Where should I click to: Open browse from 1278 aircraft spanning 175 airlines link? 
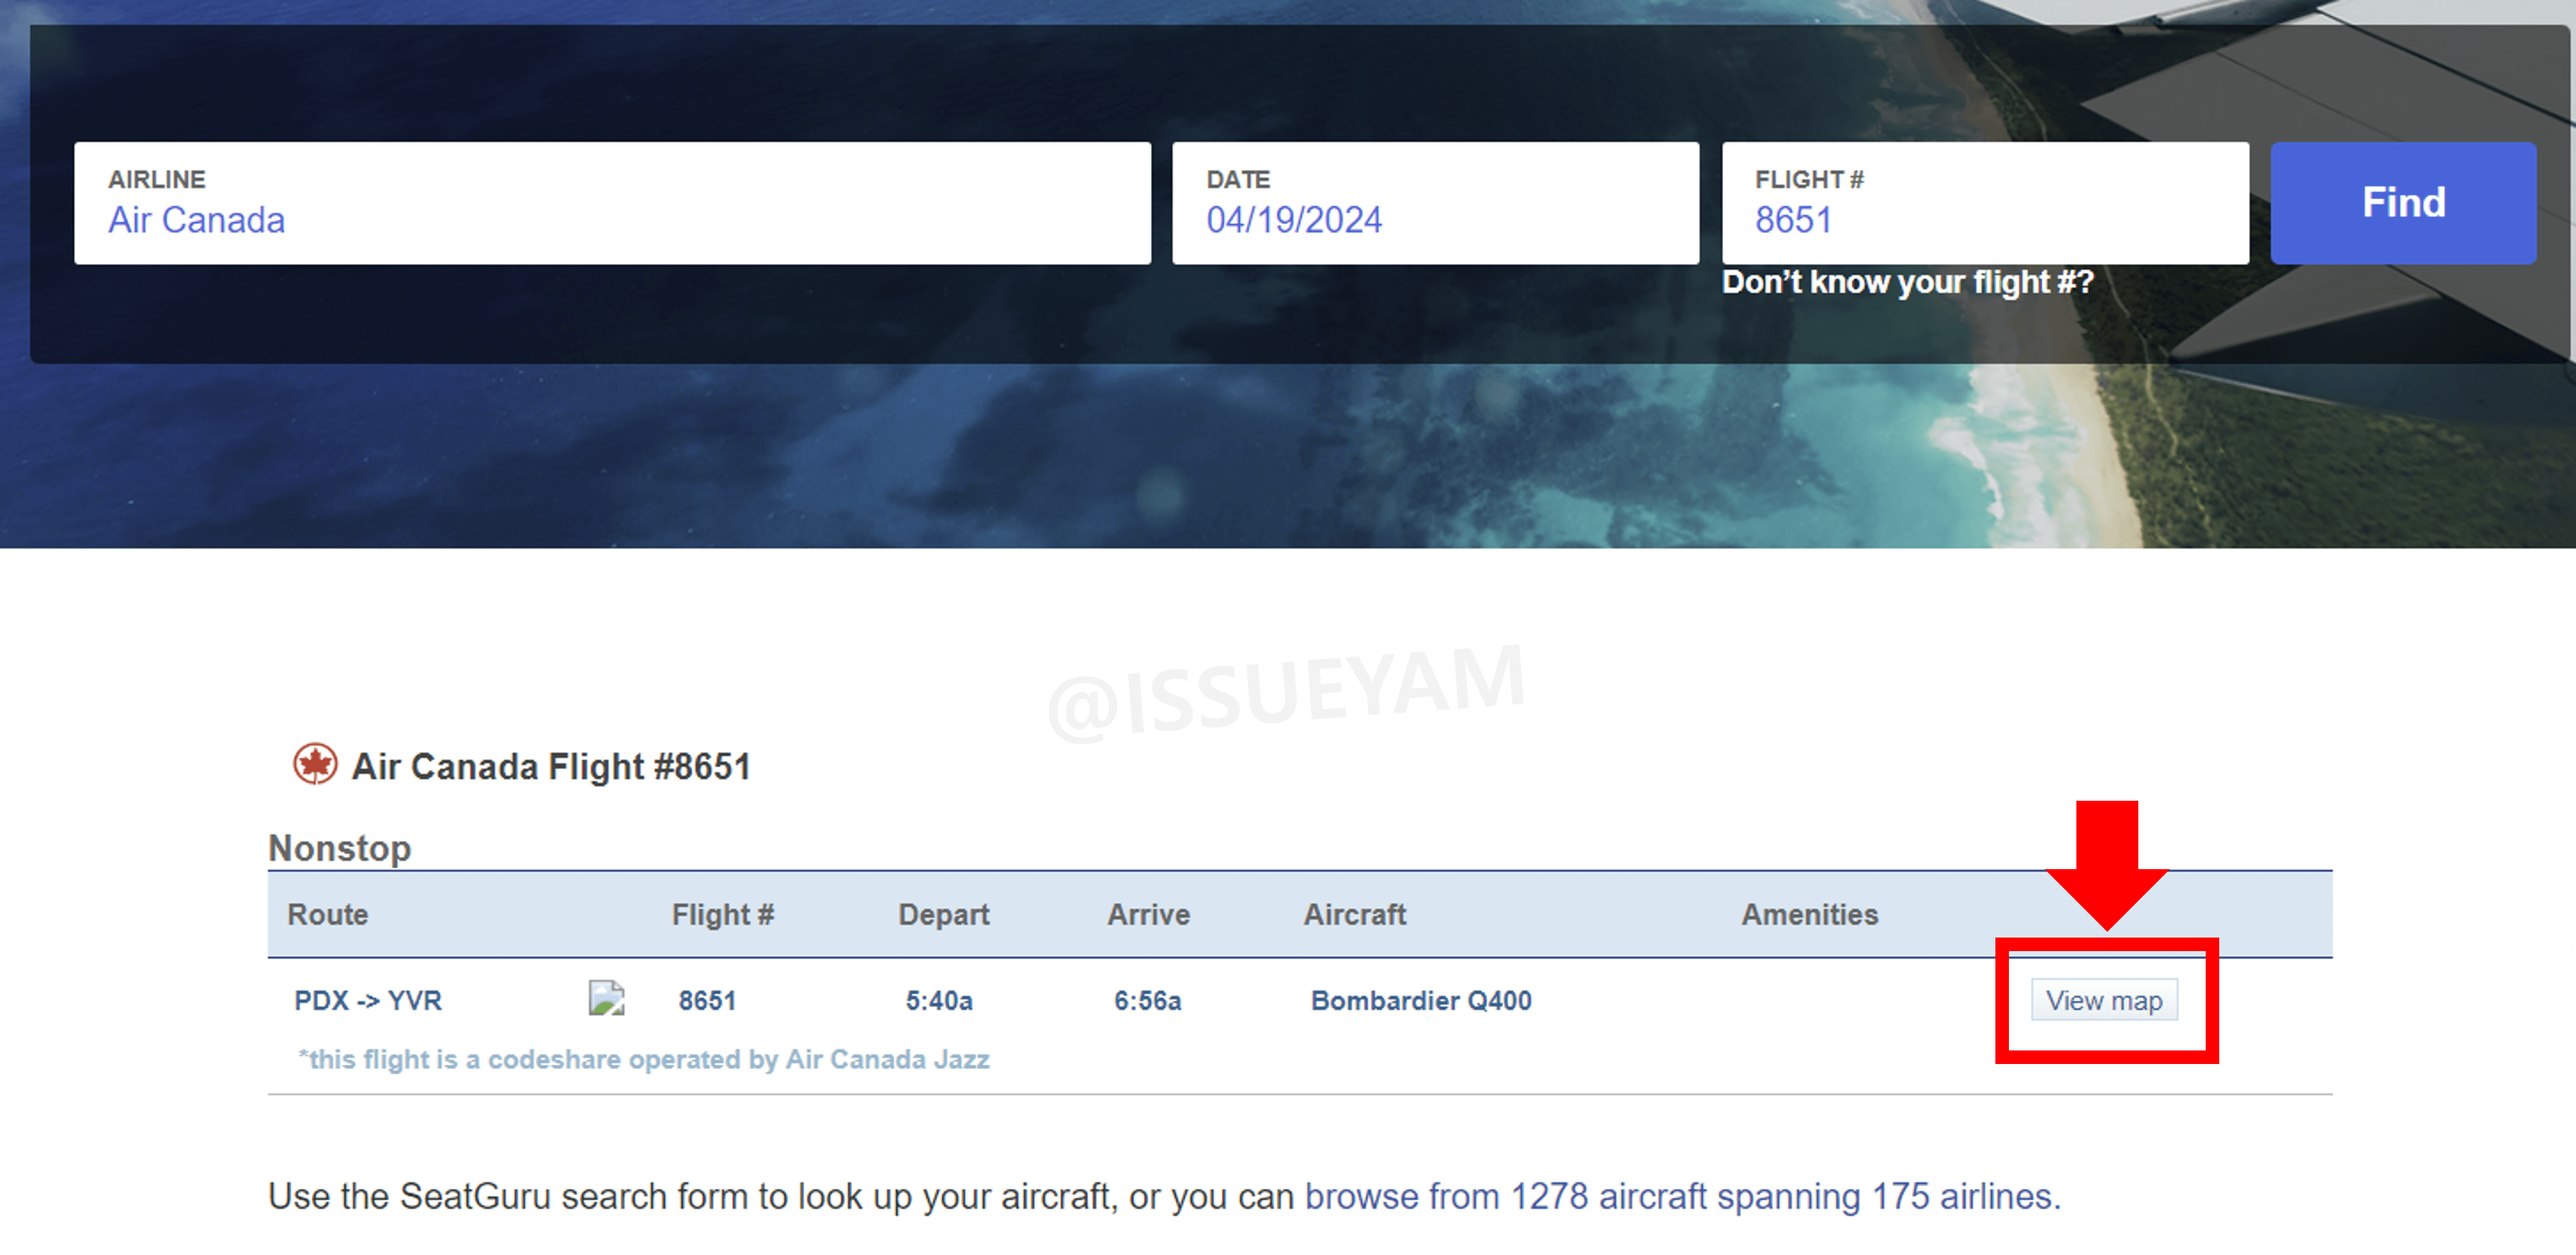pos(1683,1196)
